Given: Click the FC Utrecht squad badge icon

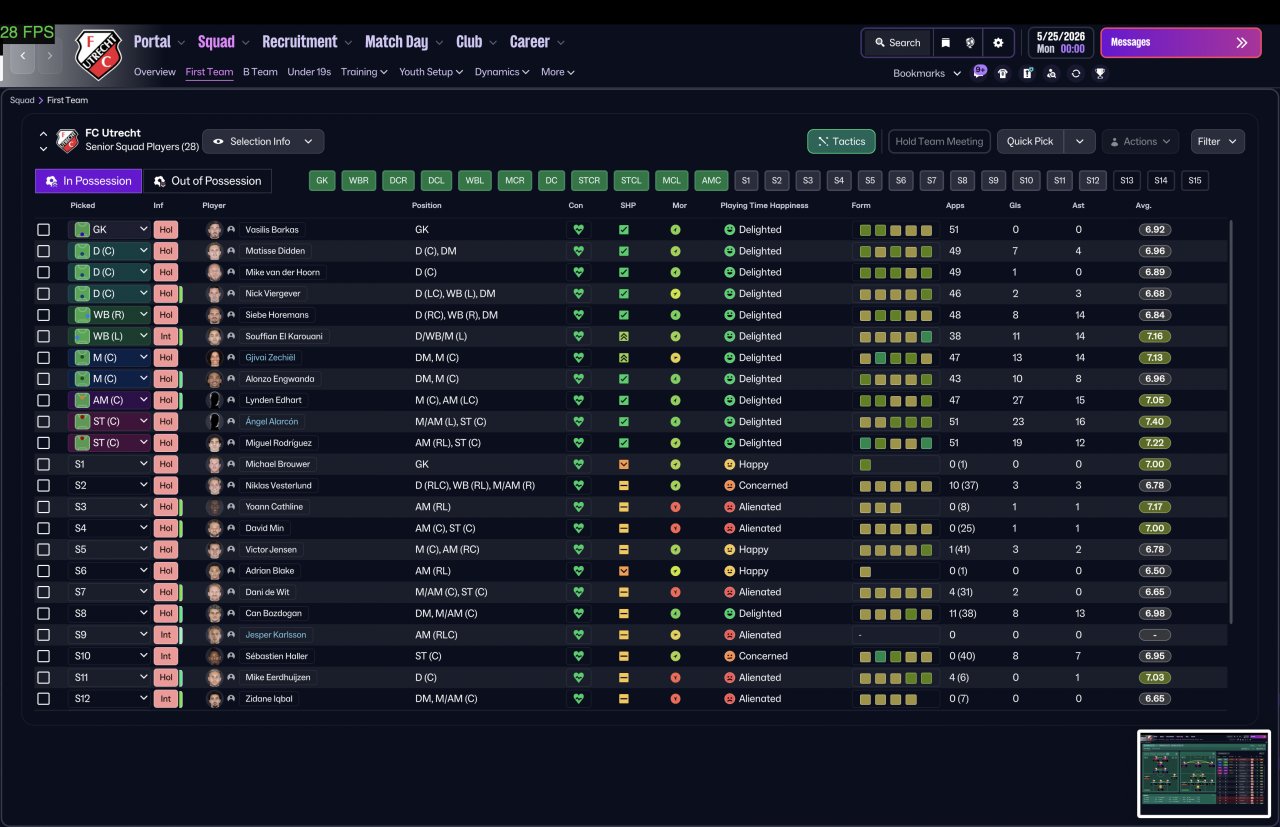Looking at the screenshot, I should [67, 140].
